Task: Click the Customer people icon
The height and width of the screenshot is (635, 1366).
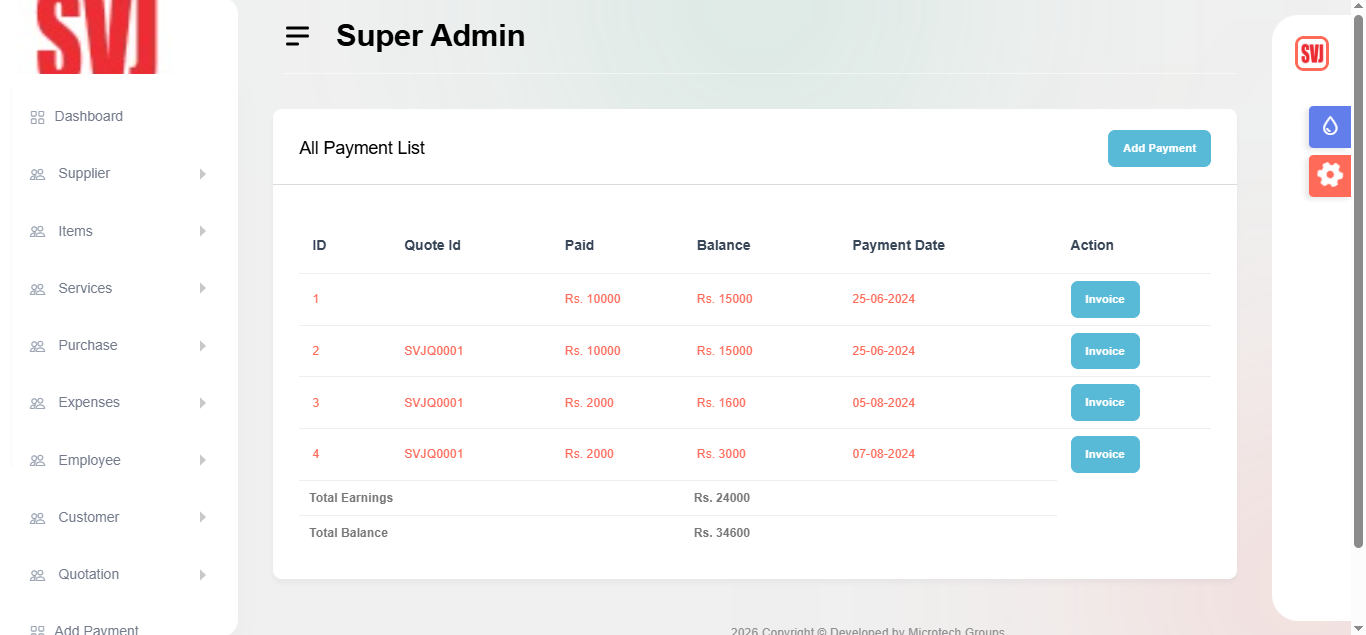Action: tap(38, 518)
